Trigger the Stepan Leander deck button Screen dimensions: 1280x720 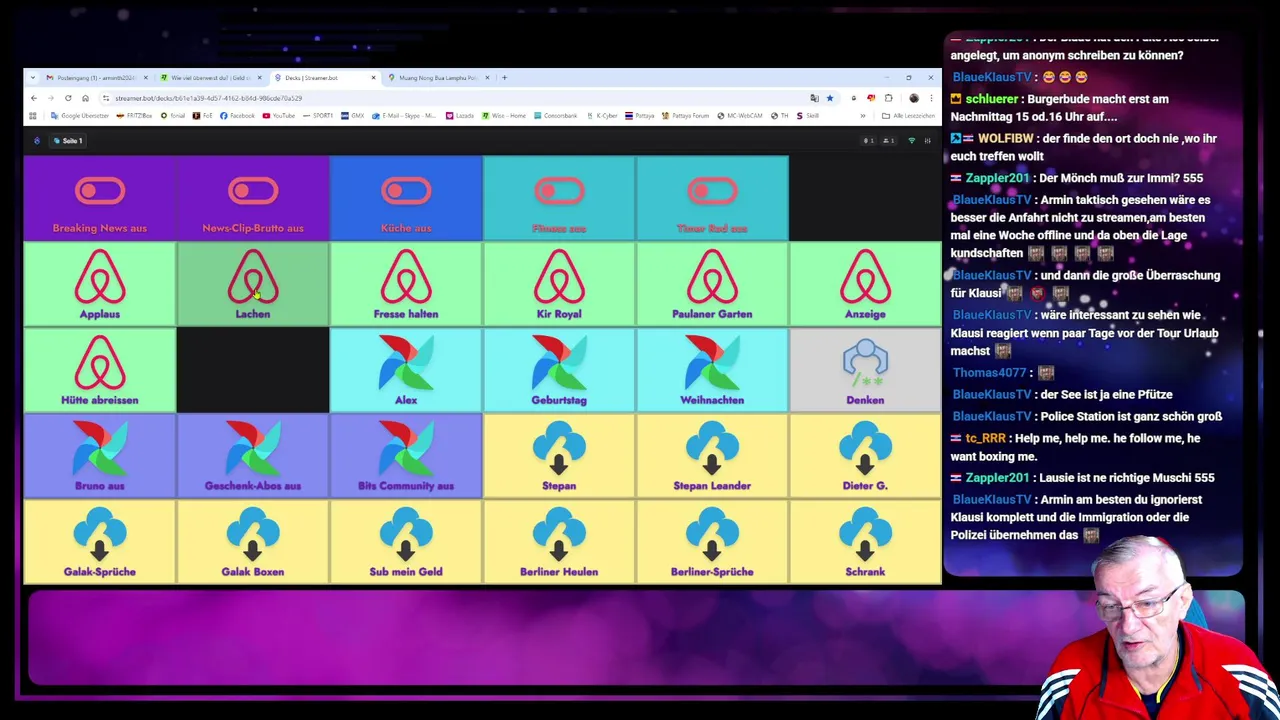pyautogui.click(x=712, y=457)
